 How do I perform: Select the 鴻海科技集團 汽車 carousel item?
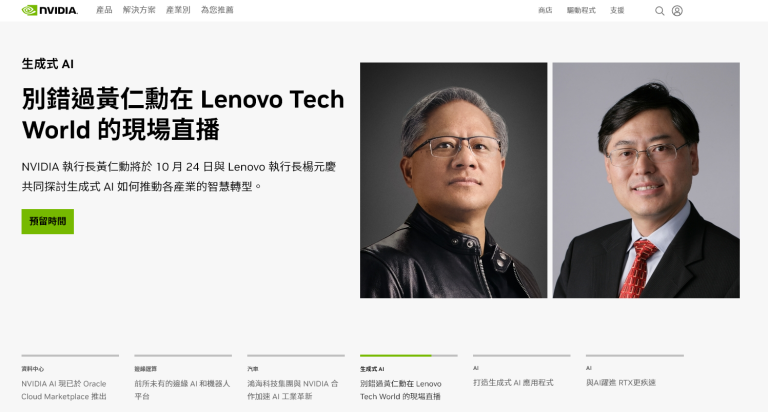tap(296, 378)
